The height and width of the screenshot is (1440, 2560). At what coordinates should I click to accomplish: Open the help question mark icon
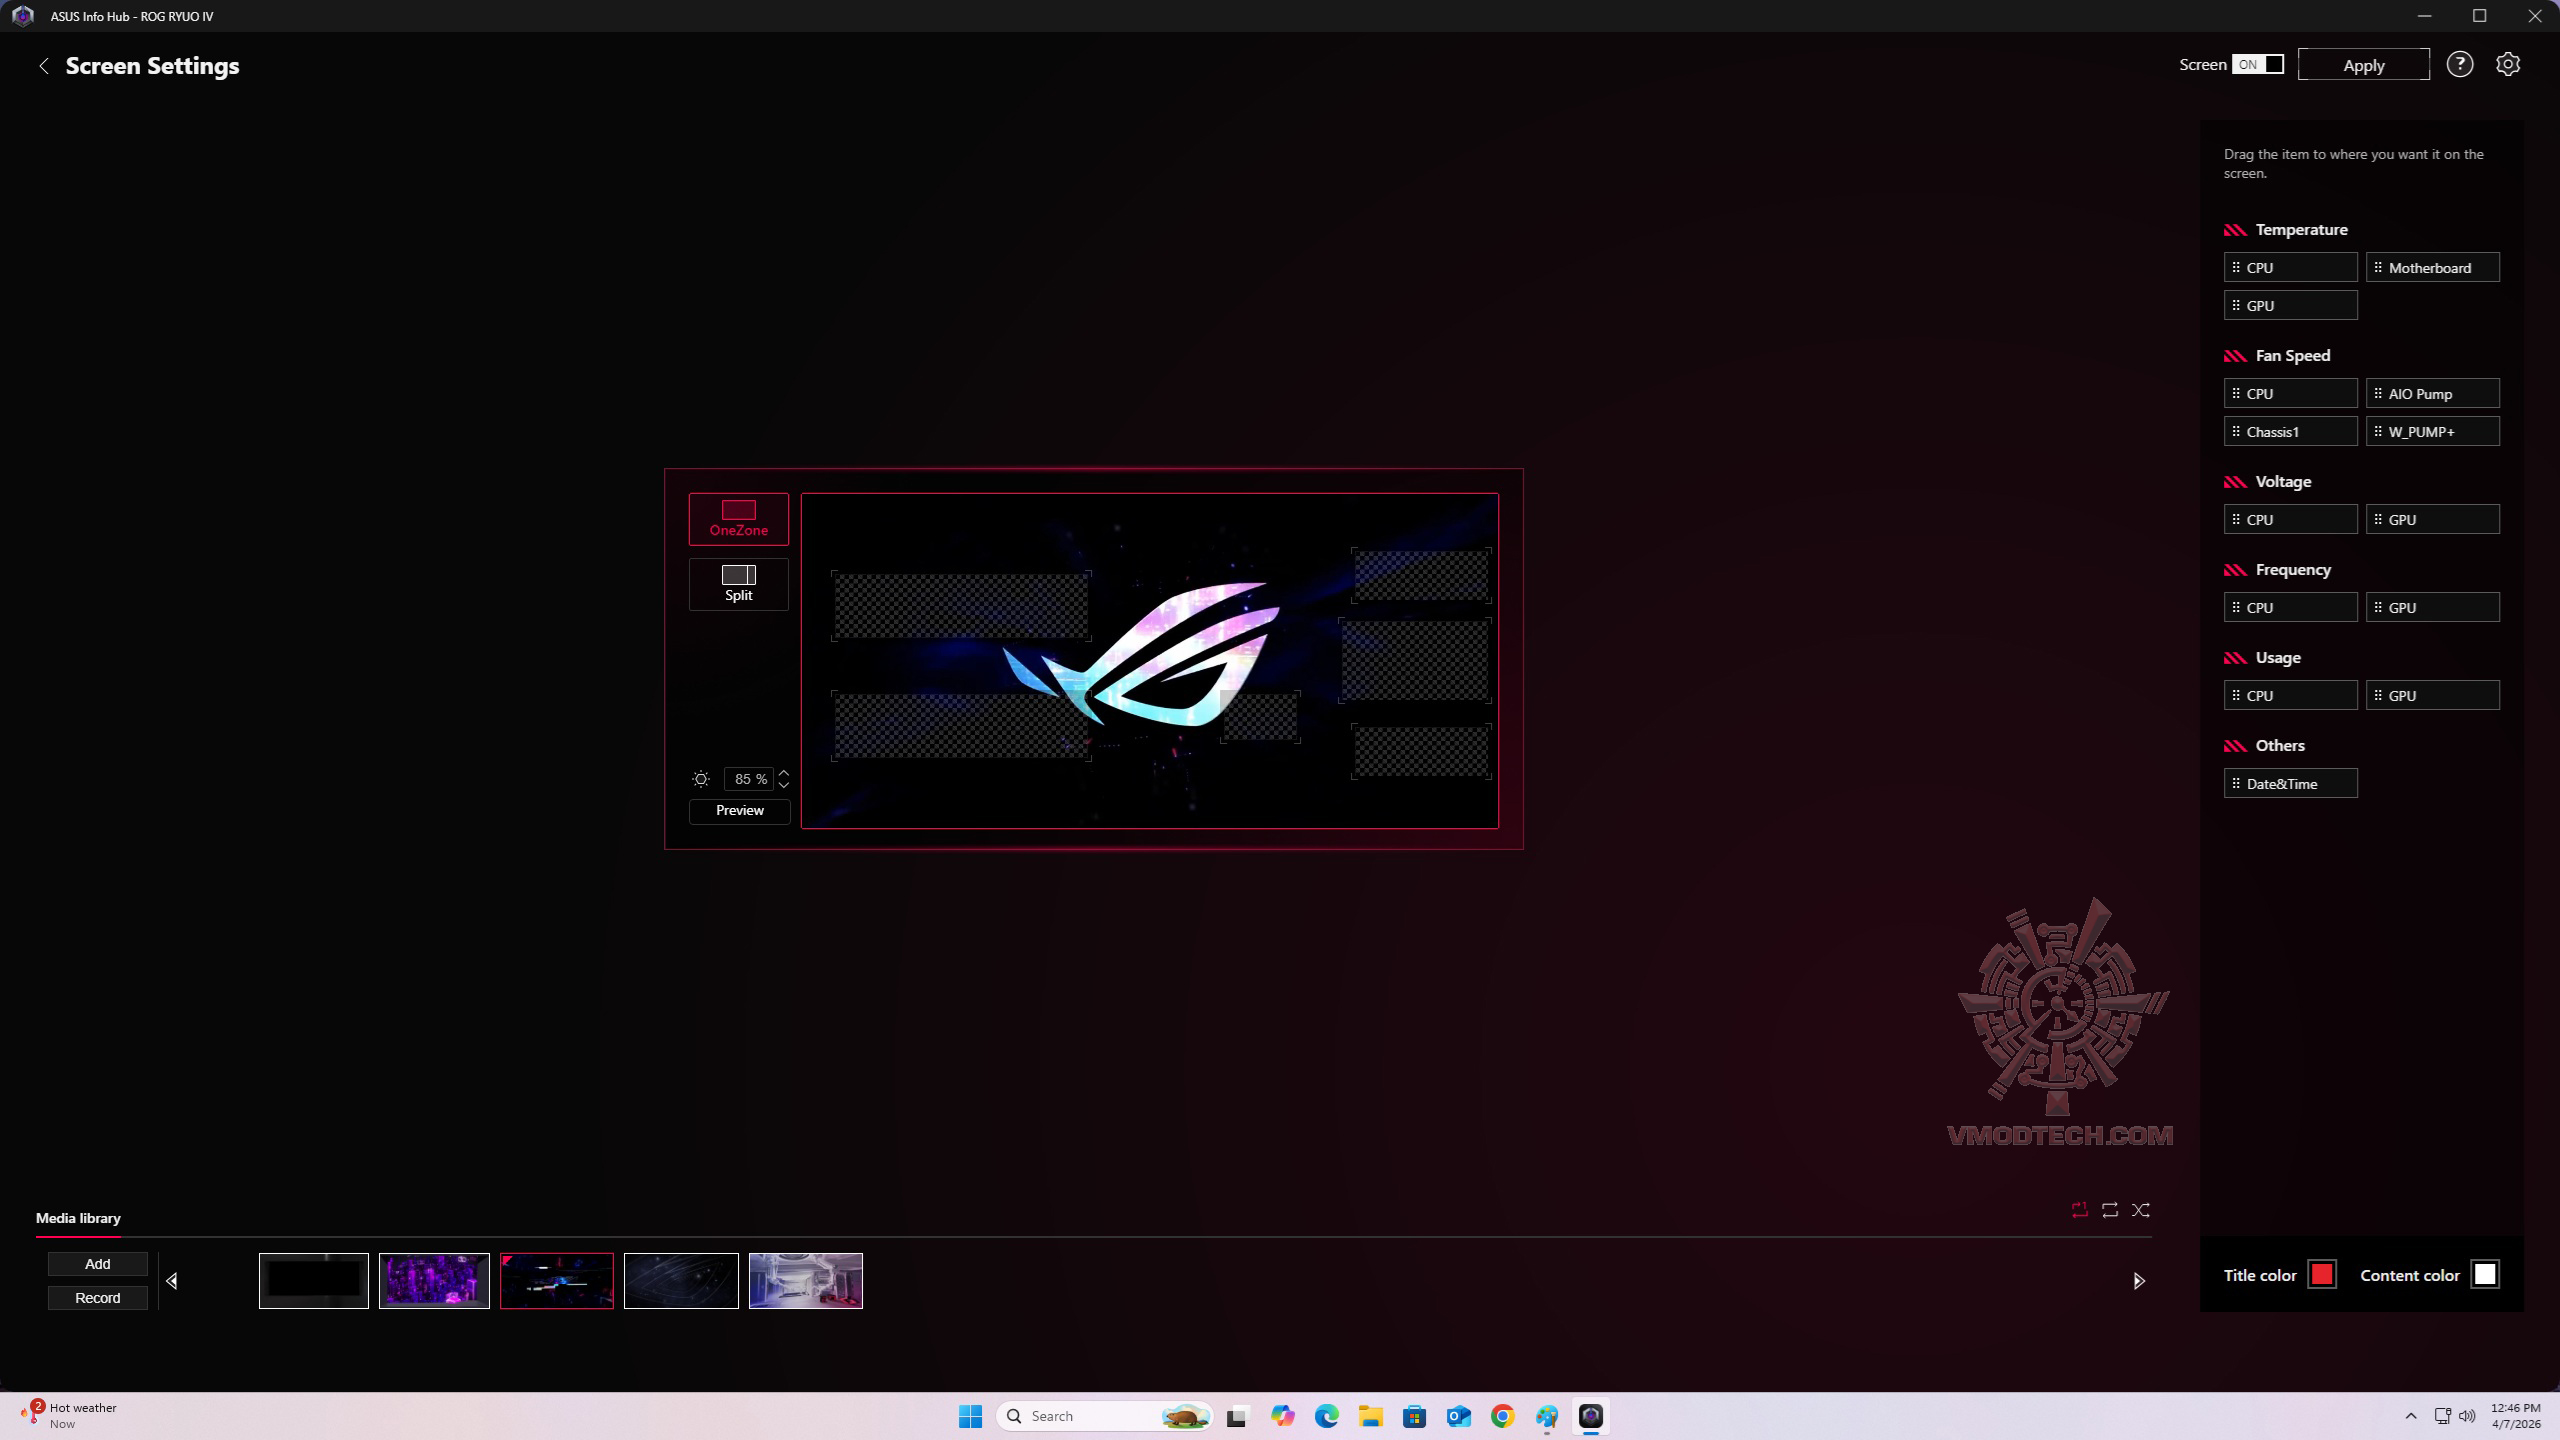point(2459,65)
